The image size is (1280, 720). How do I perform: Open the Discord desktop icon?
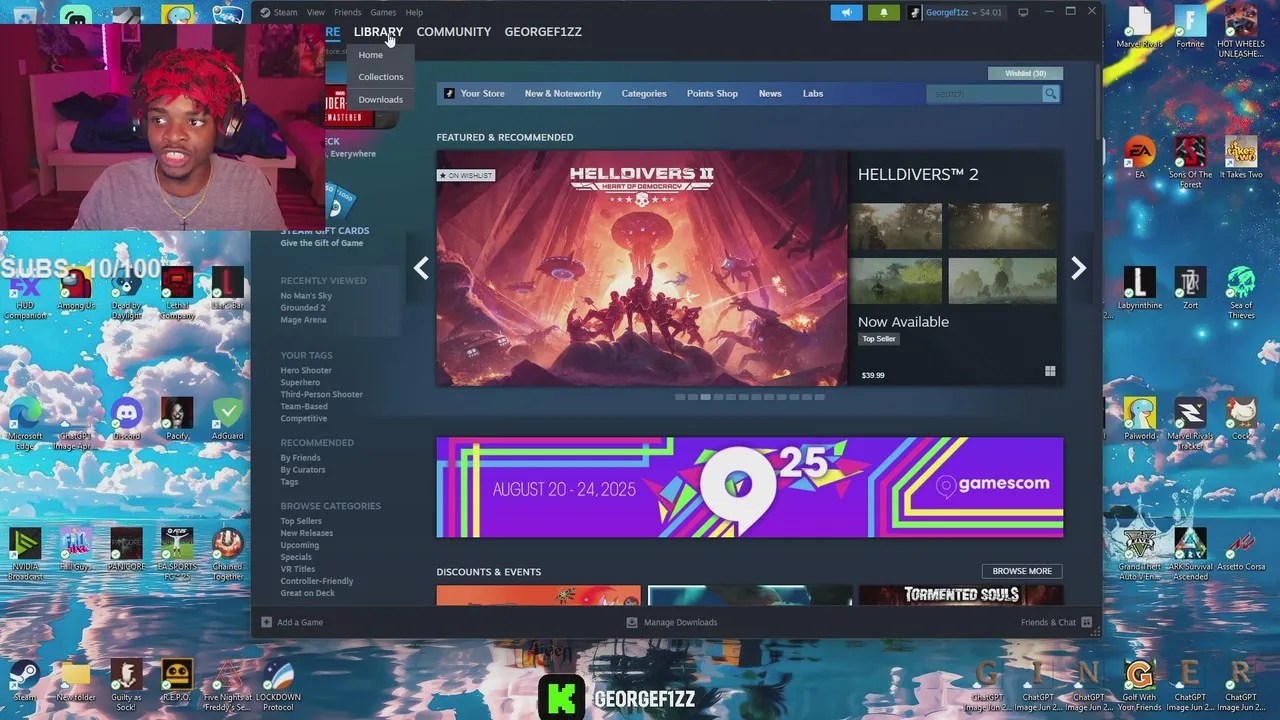127,419
